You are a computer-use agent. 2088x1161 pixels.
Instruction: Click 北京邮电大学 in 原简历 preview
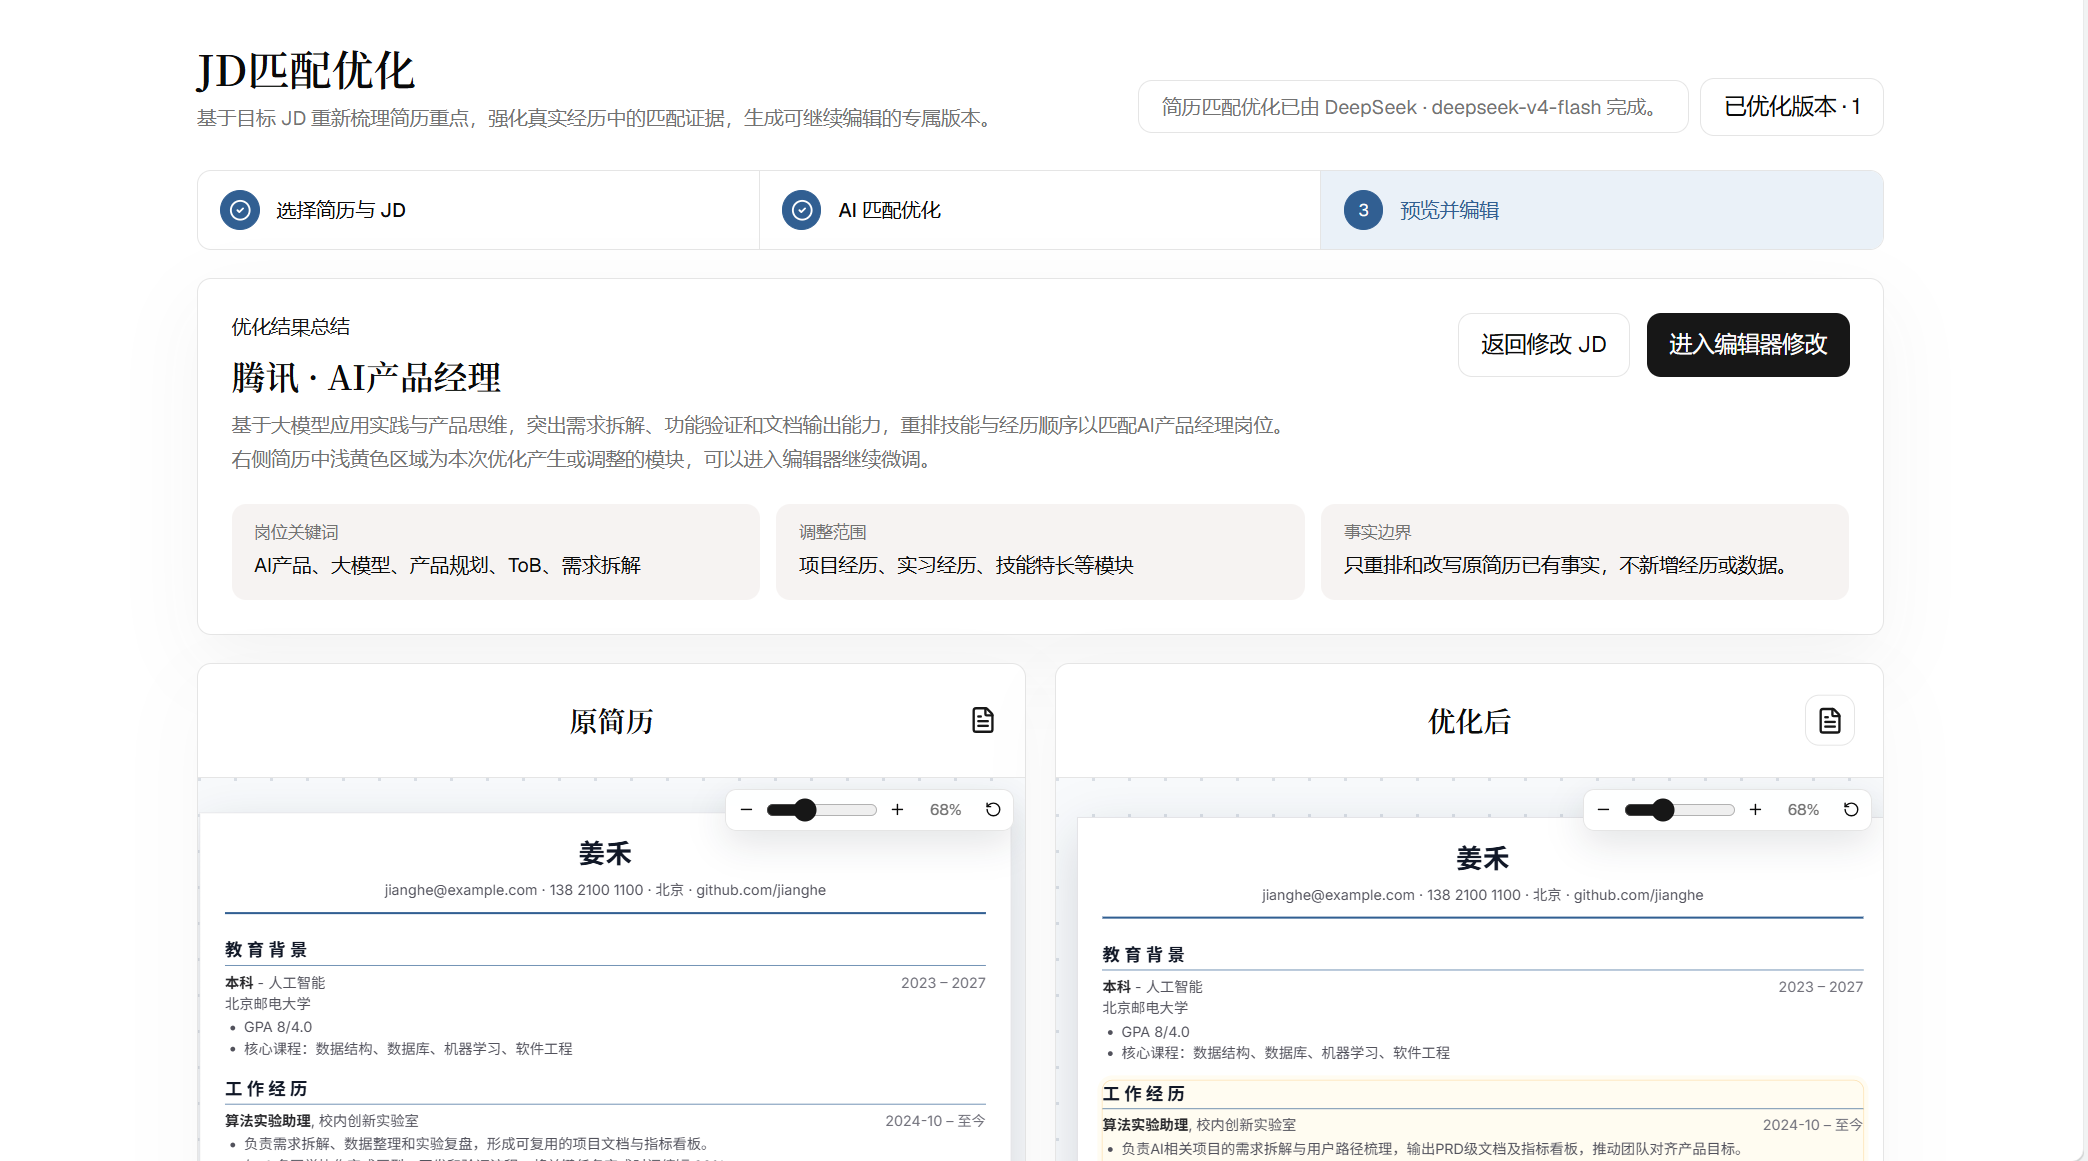[268, 1004]
